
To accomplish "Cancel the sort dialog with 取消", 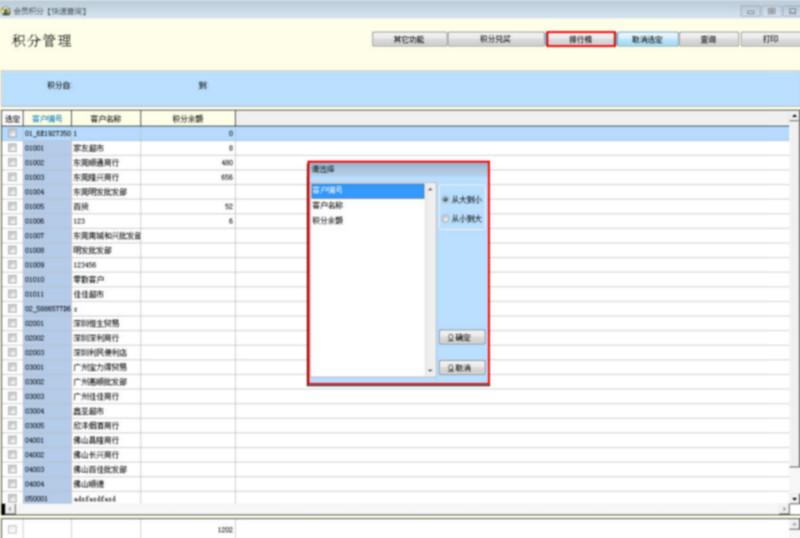I will (462, 368).
